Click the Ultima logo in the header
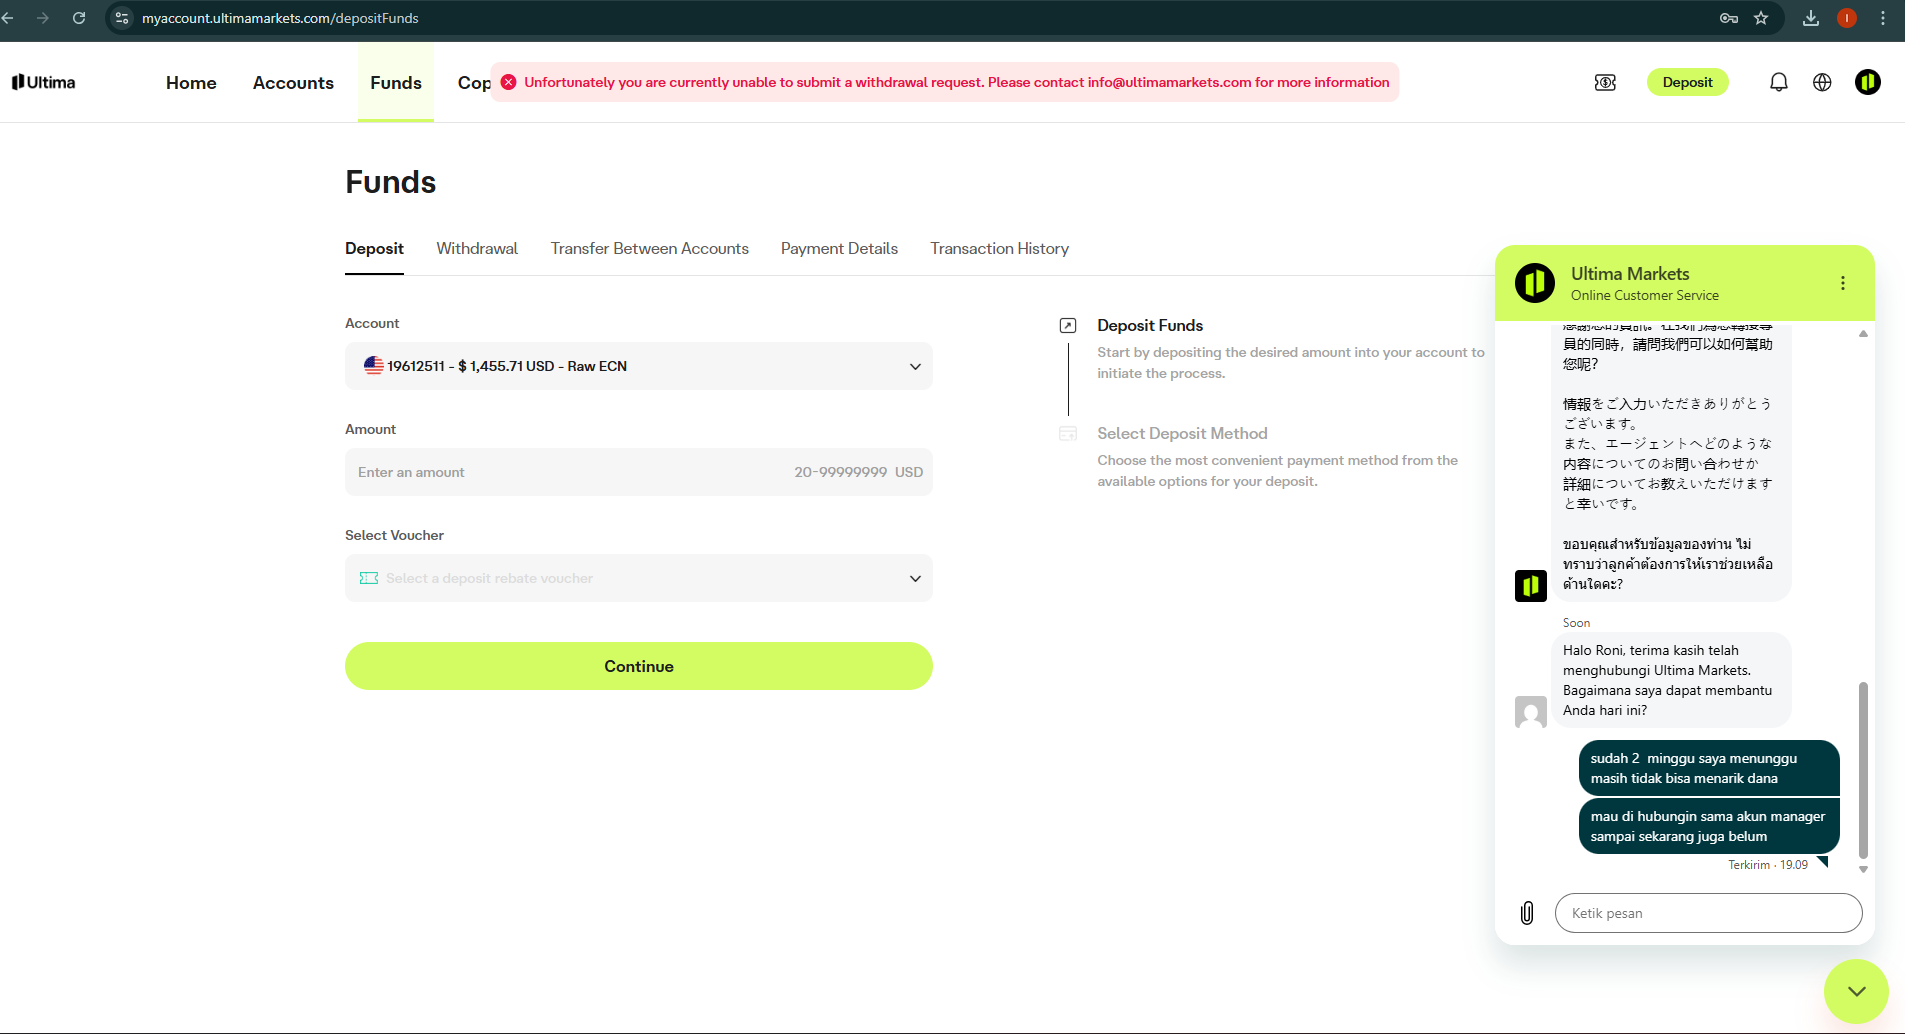The image size is (1905, 1034). 44,82
